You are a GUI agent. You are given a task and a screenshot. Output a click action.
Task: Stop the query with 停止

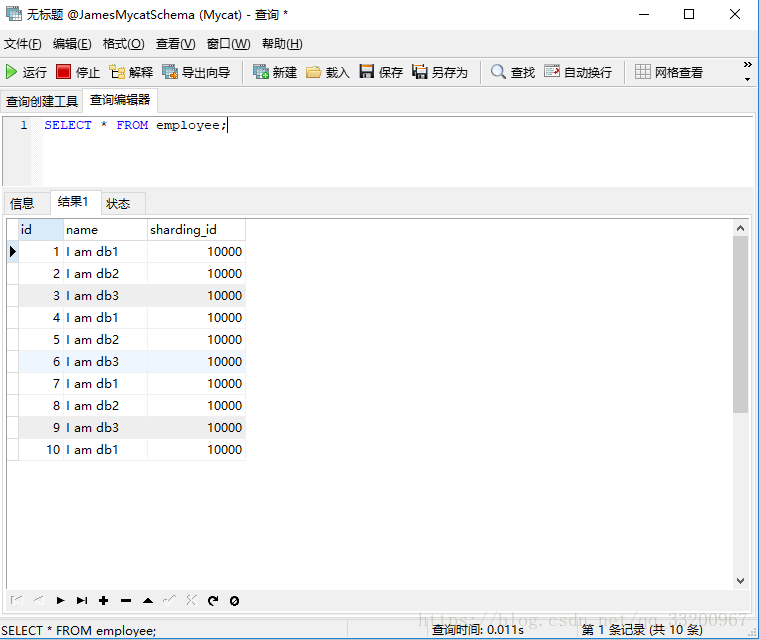78,72
